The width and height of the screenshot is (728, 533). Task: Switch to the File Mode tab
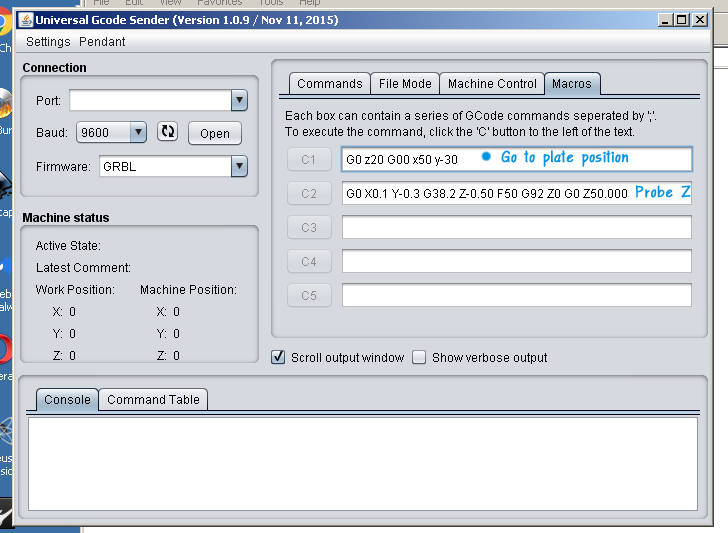tap(405, 84)
